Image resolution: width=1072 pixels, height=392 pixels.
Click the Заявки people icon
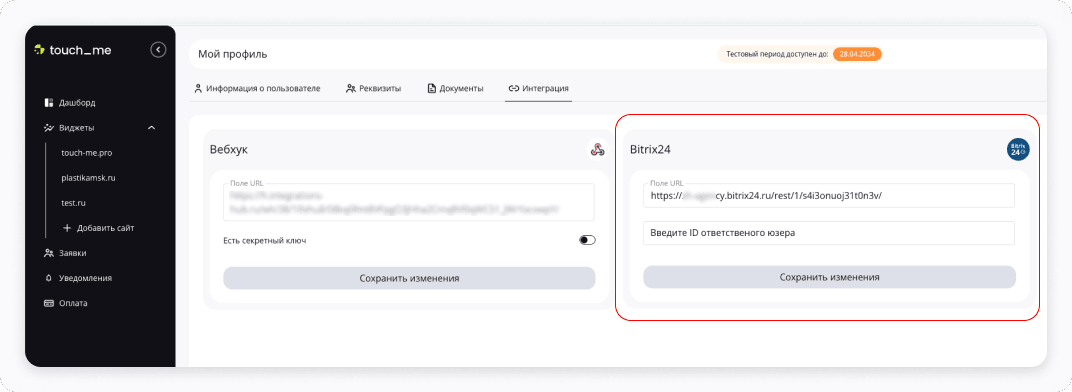(x=49, y=253)
